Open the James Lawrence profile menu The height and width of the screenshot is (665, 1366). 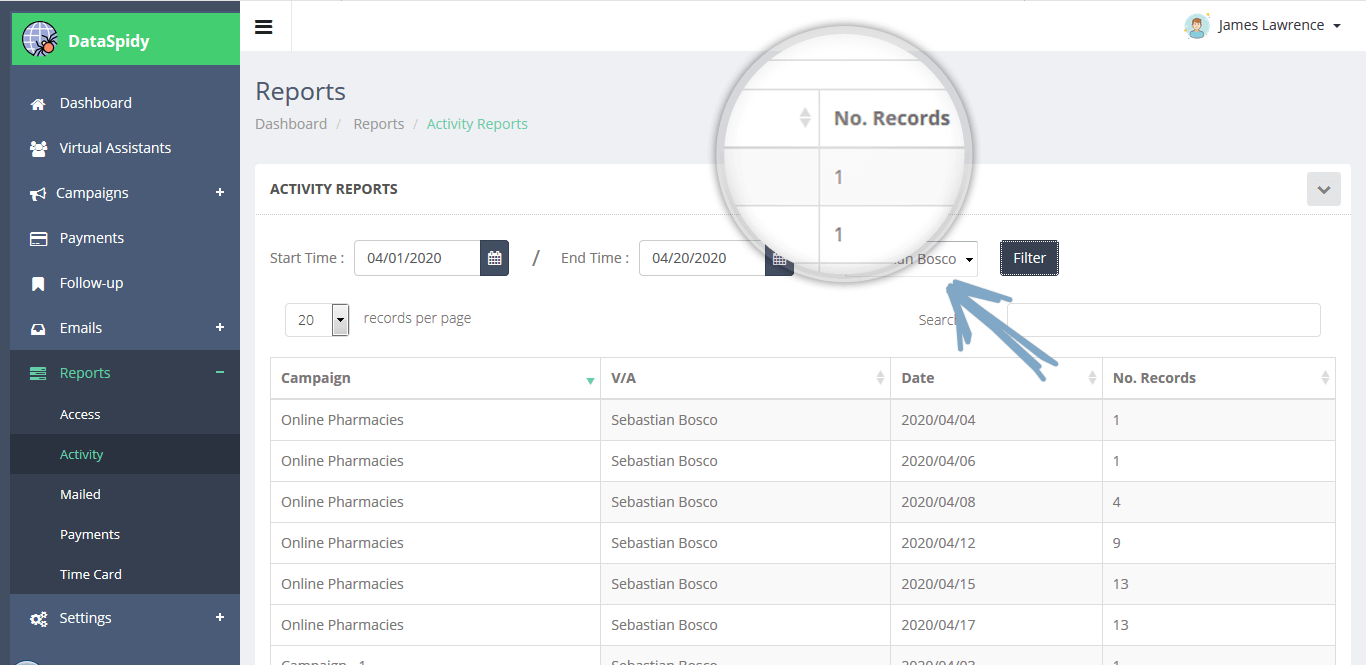[x=1264, y=25]
